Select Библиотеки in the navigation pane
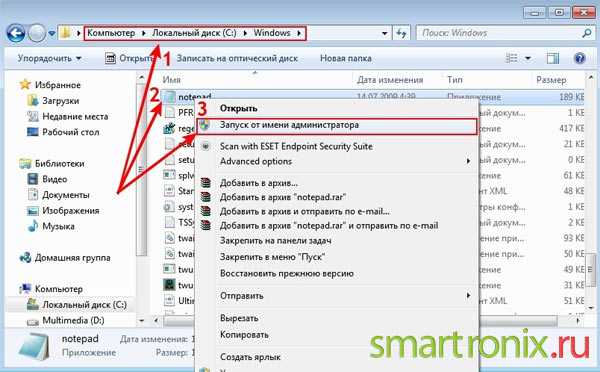 (x=59, y=163)
